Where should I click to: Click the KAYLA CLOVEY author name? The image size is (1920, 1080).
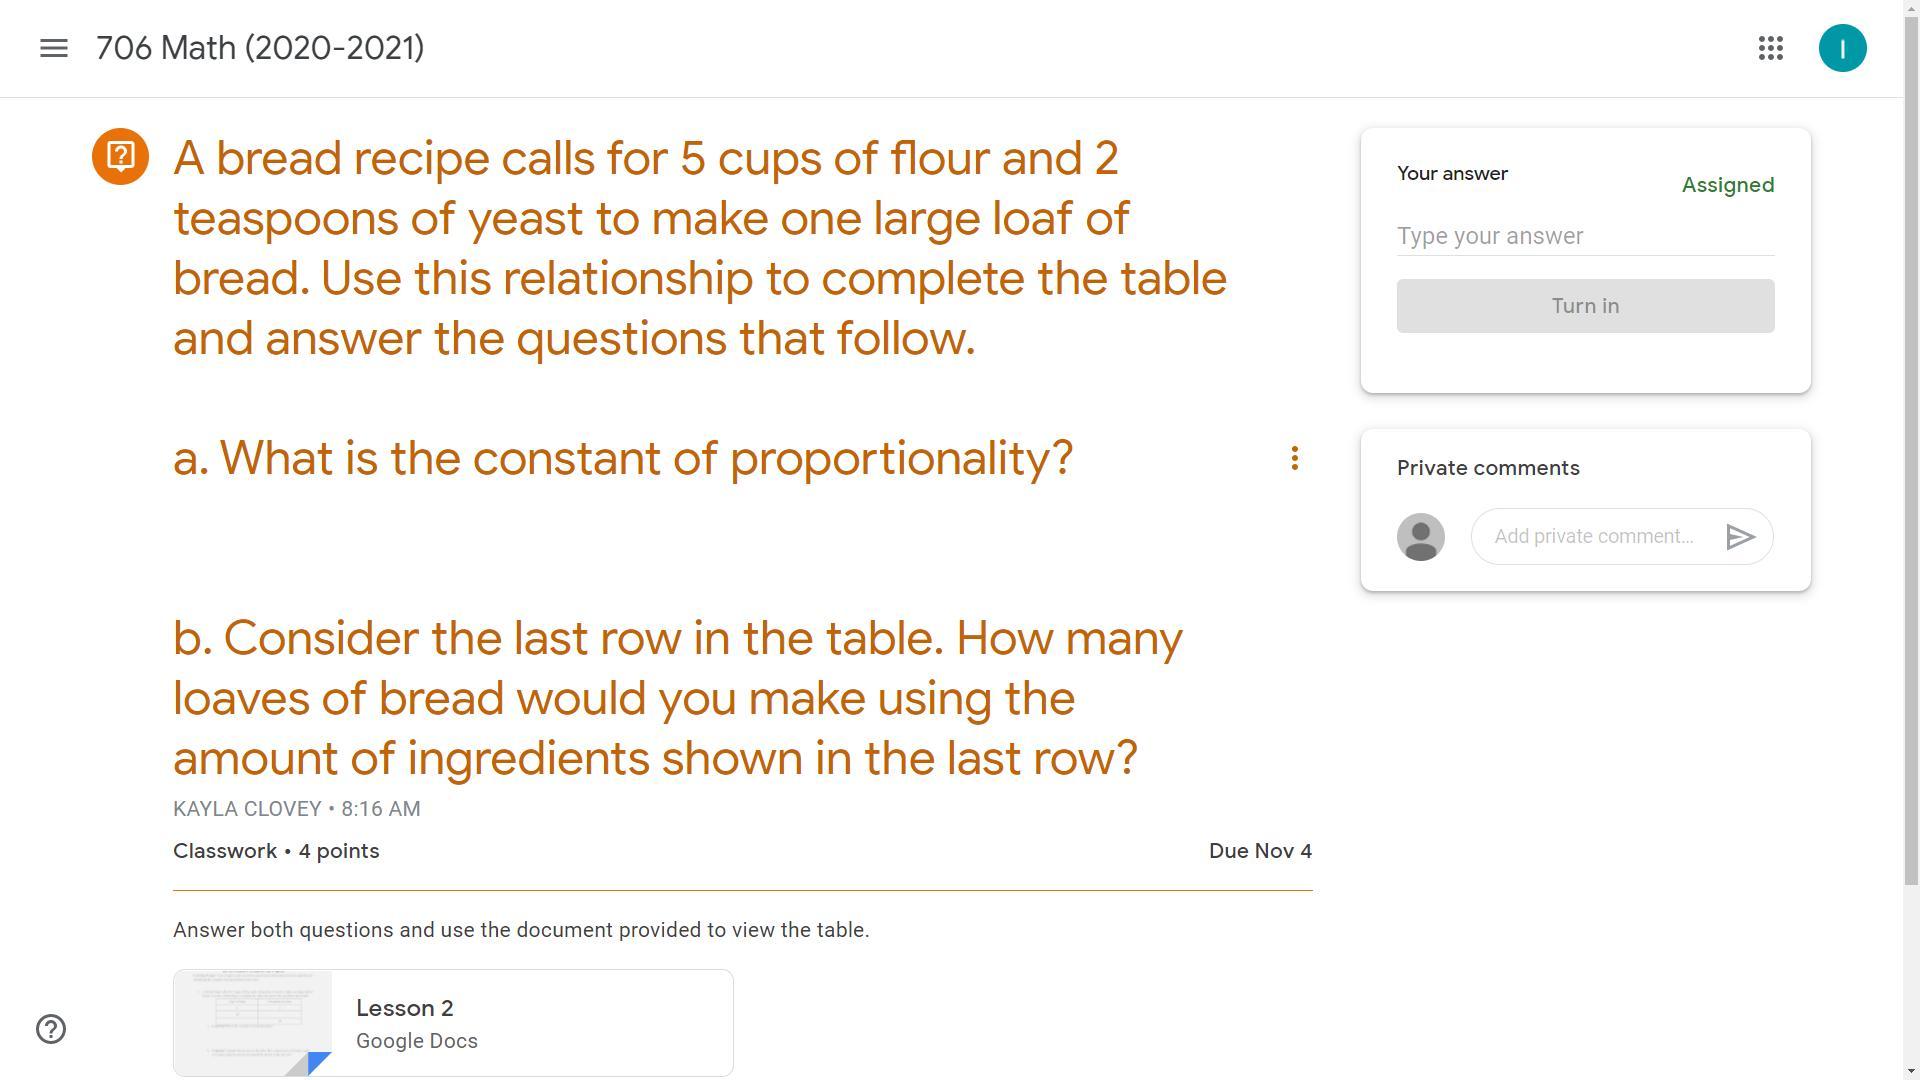(x=247, y=809)
